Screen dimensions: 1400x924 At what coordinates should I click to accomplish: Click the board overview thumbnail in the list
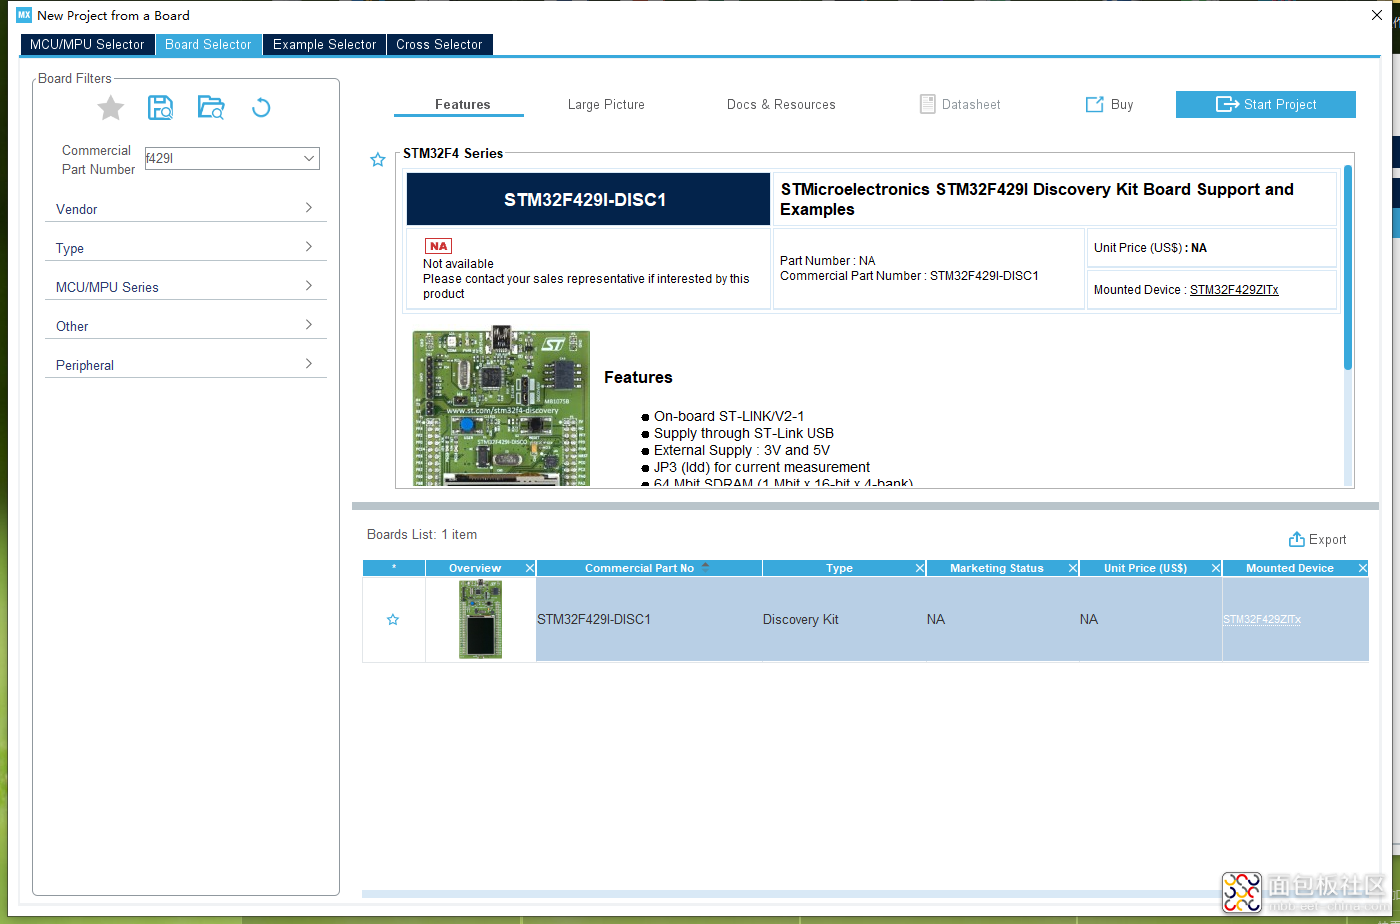click(x=481, y=620)
